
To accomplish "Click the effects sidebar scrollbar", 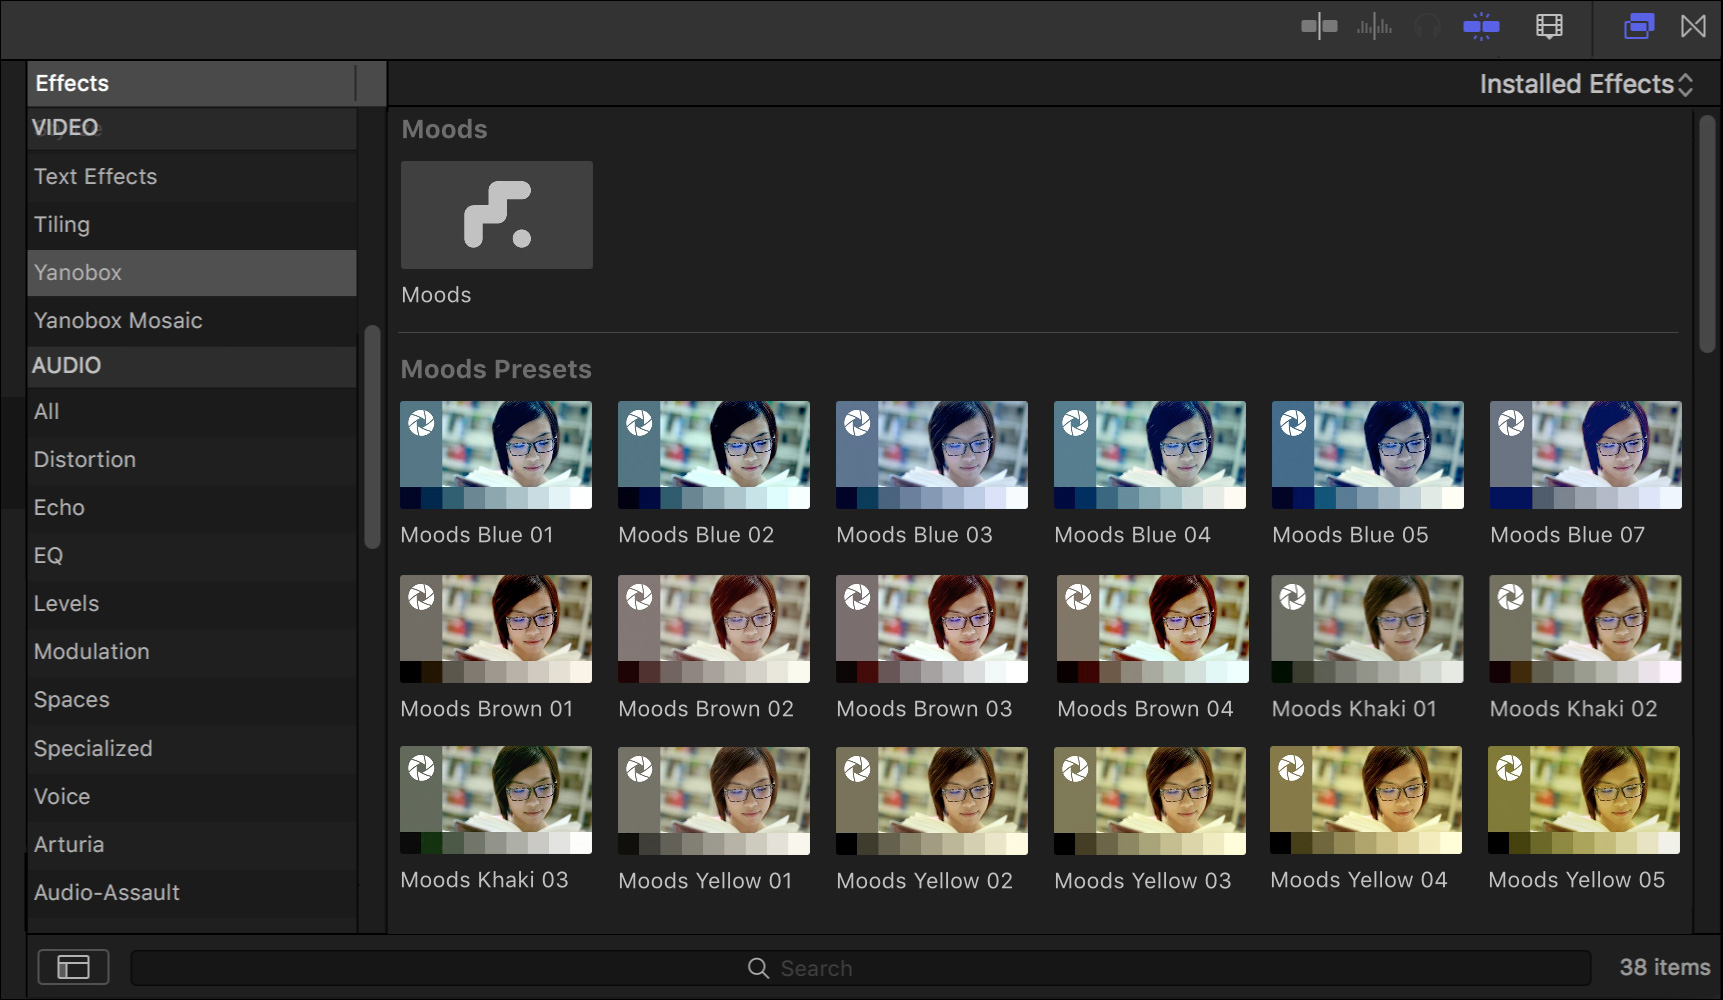I will [x=372, y=437].
